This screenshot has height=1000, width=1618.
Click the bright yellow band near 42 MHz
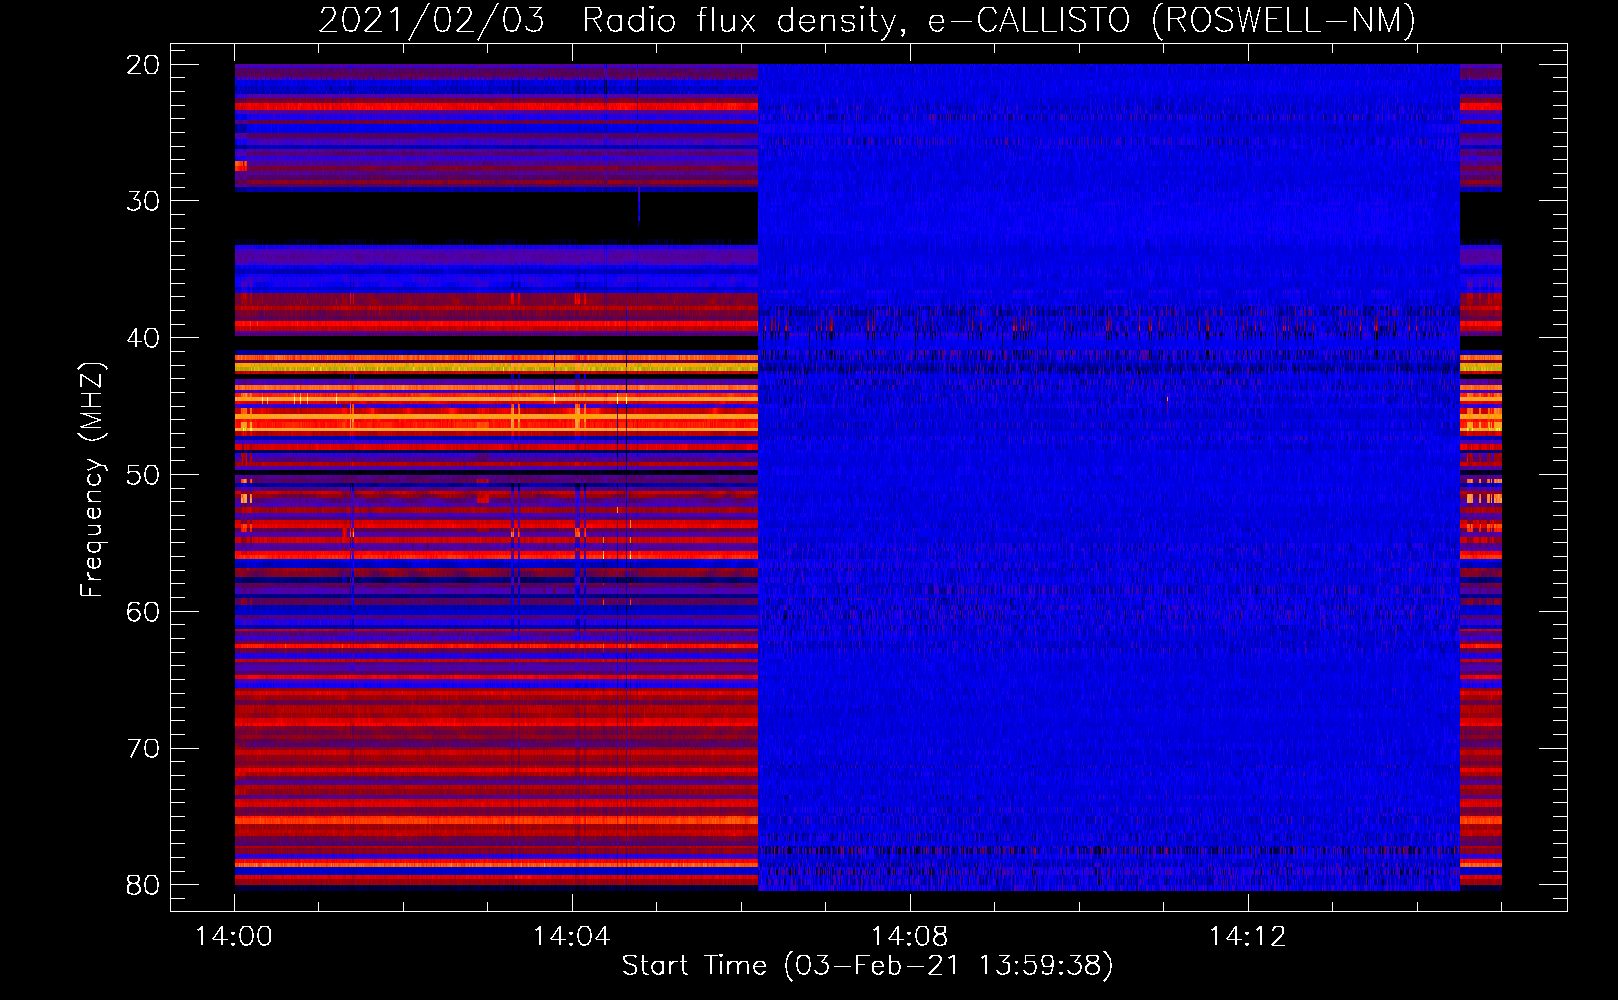pos(495,367)
